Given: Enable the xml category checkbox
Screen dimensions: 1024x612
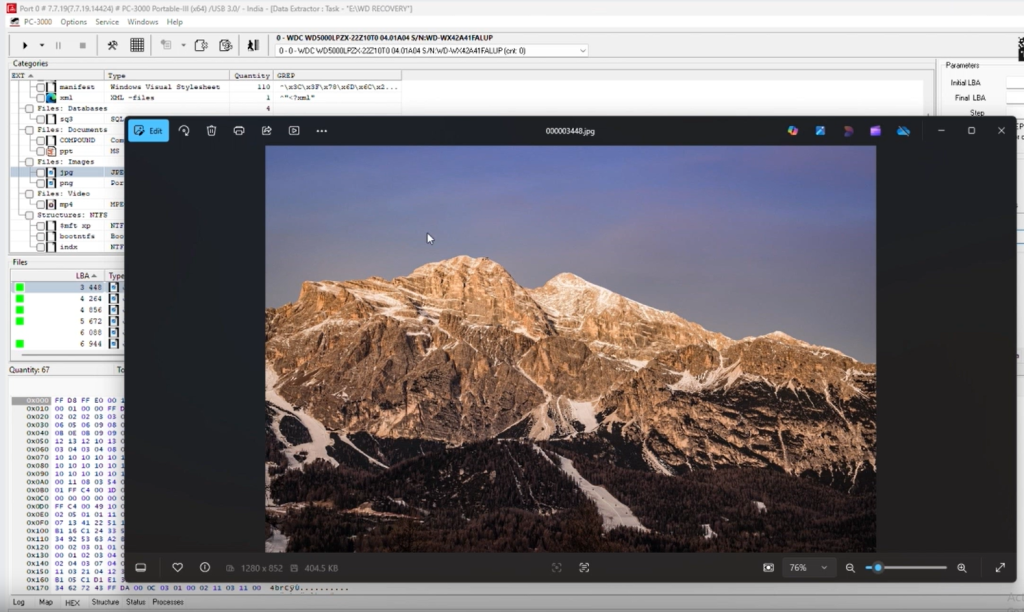Looking at the screenshot, I should coord(41,98).
